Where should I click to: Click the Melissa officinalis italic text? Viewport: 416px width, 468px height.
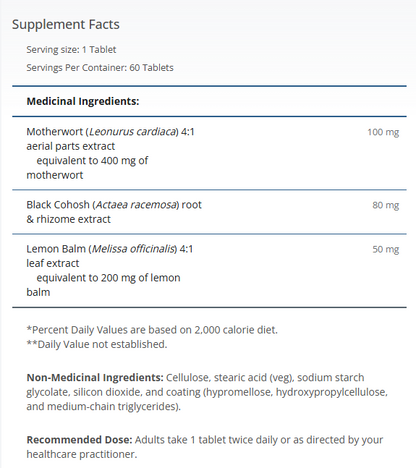click(133, 249)
